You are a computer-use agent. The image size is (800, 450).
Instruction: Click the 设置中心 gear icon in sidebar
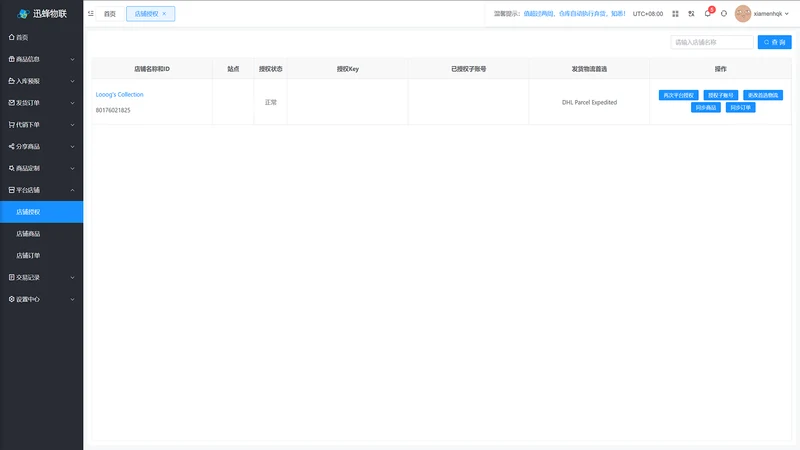click(x=12, y=299)
